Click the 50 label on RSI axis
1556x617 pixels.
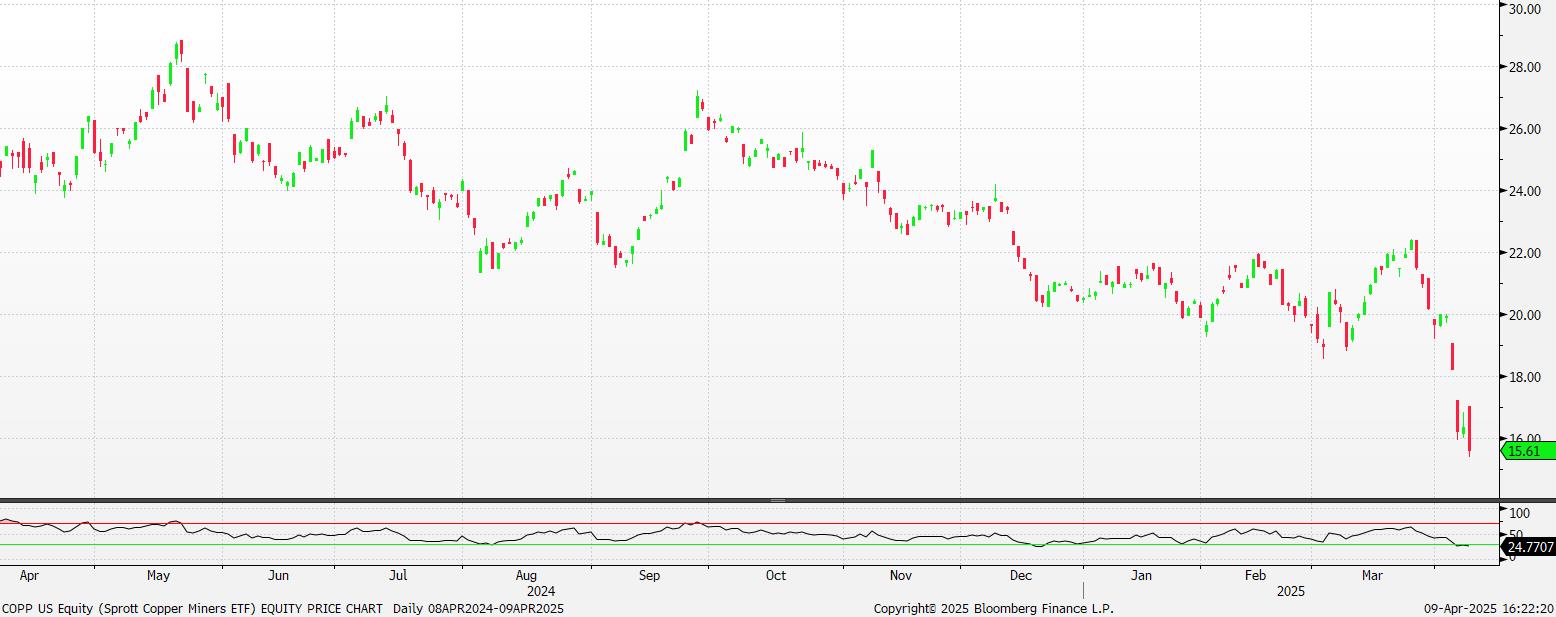[1516, 535]
